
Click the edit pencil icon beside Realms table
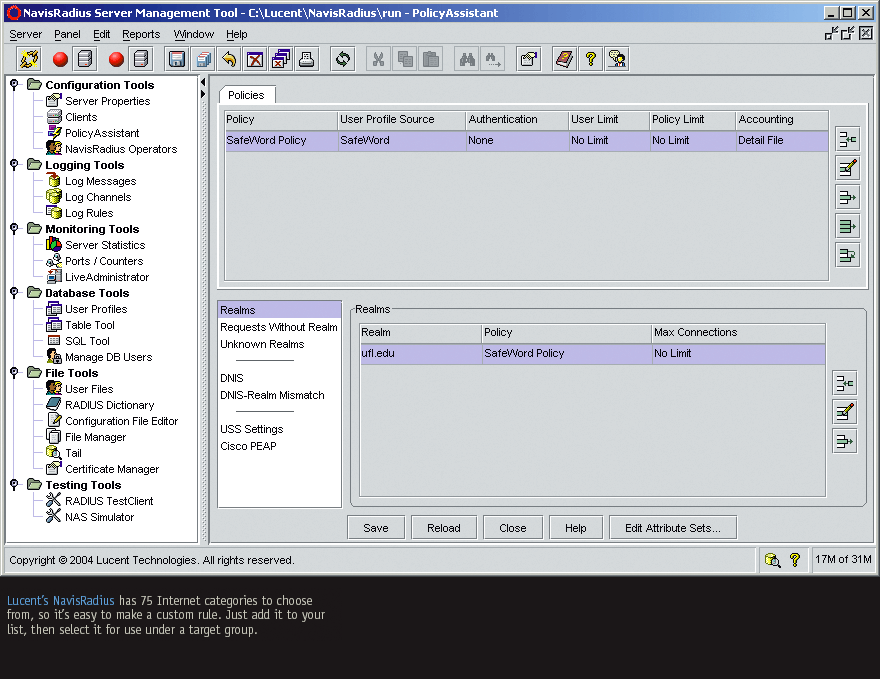[844, 411]
